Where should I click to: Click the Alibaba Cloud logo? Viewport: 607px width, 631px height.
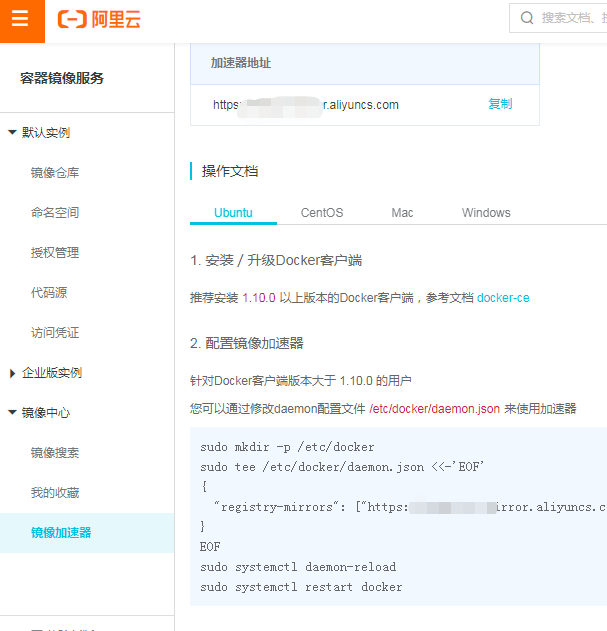pyautogui.click(x=99, y=19)
